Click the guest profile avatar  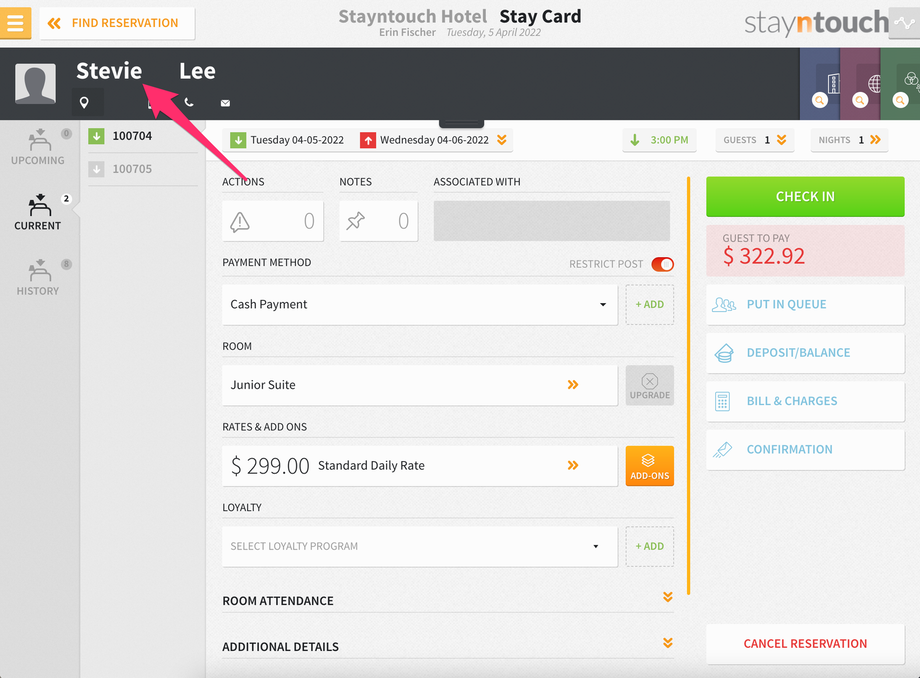(x=35, y=84)
